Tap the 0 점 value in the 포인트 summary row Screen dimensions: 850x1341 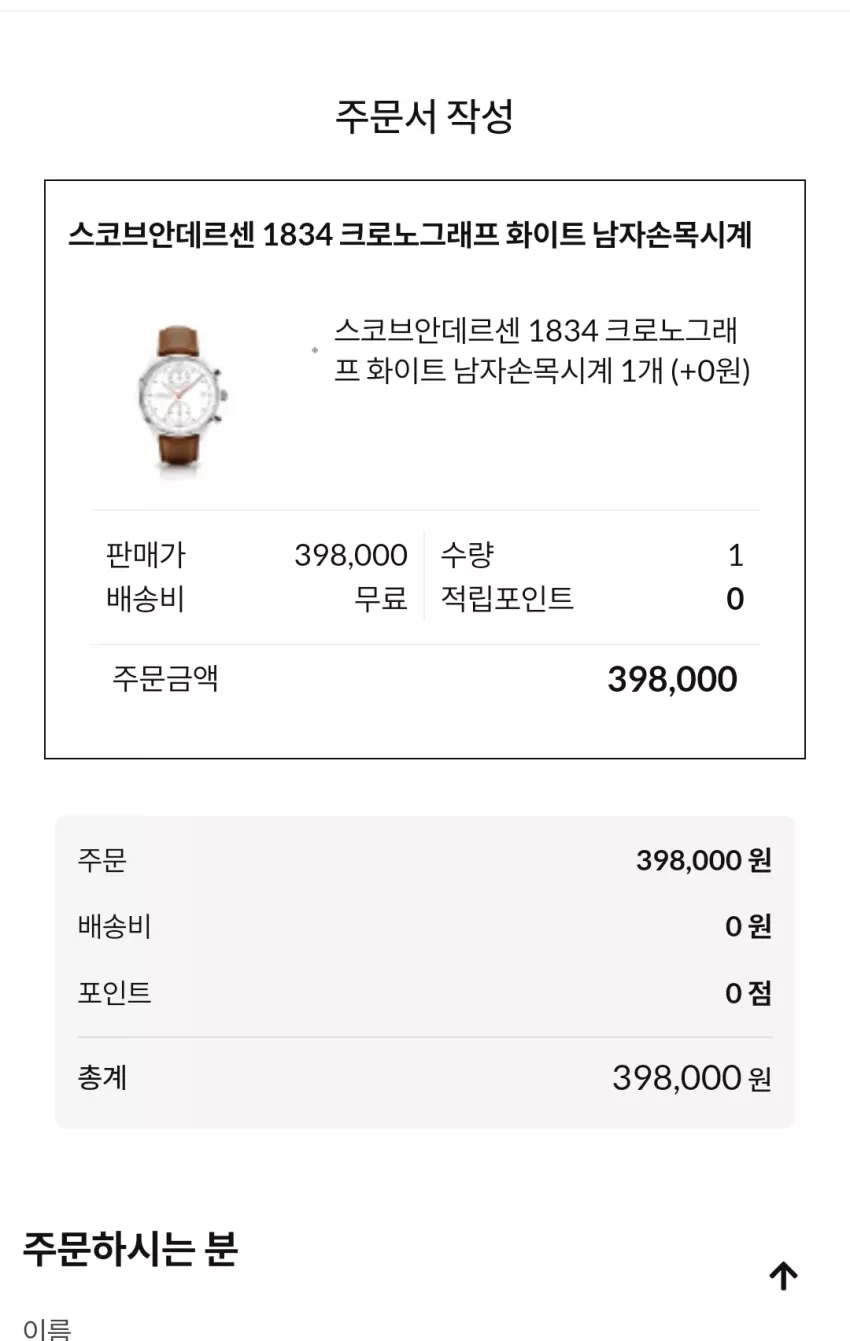click(749, 994)
